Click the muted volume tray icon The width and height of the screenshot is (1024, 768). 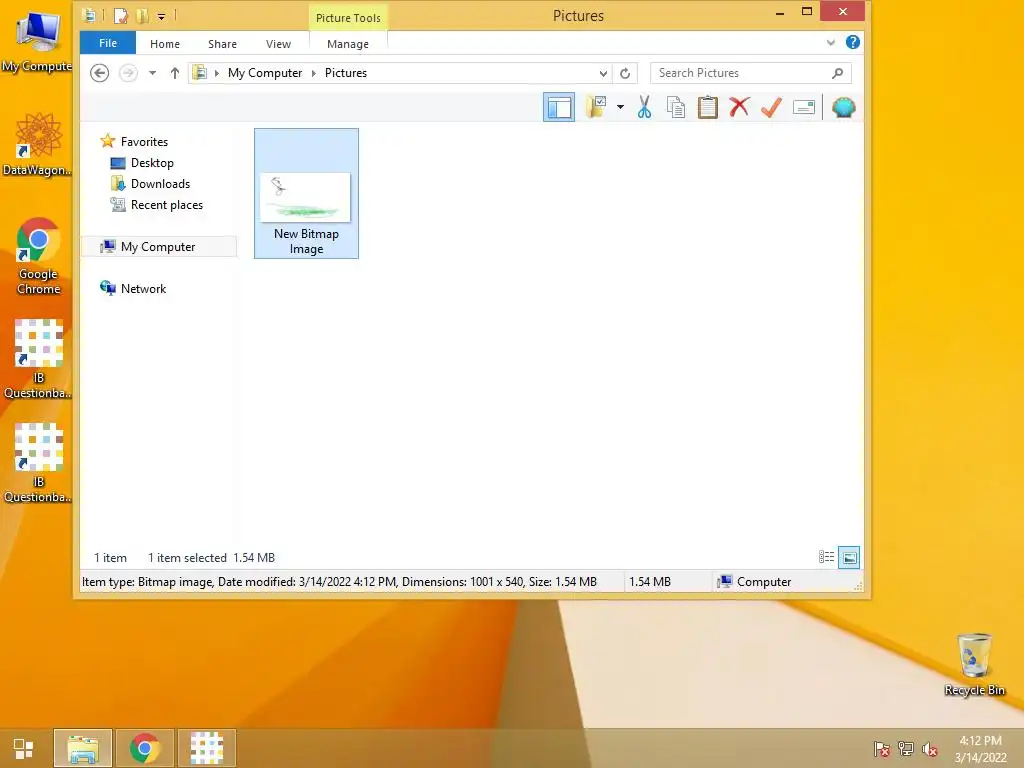929,749
